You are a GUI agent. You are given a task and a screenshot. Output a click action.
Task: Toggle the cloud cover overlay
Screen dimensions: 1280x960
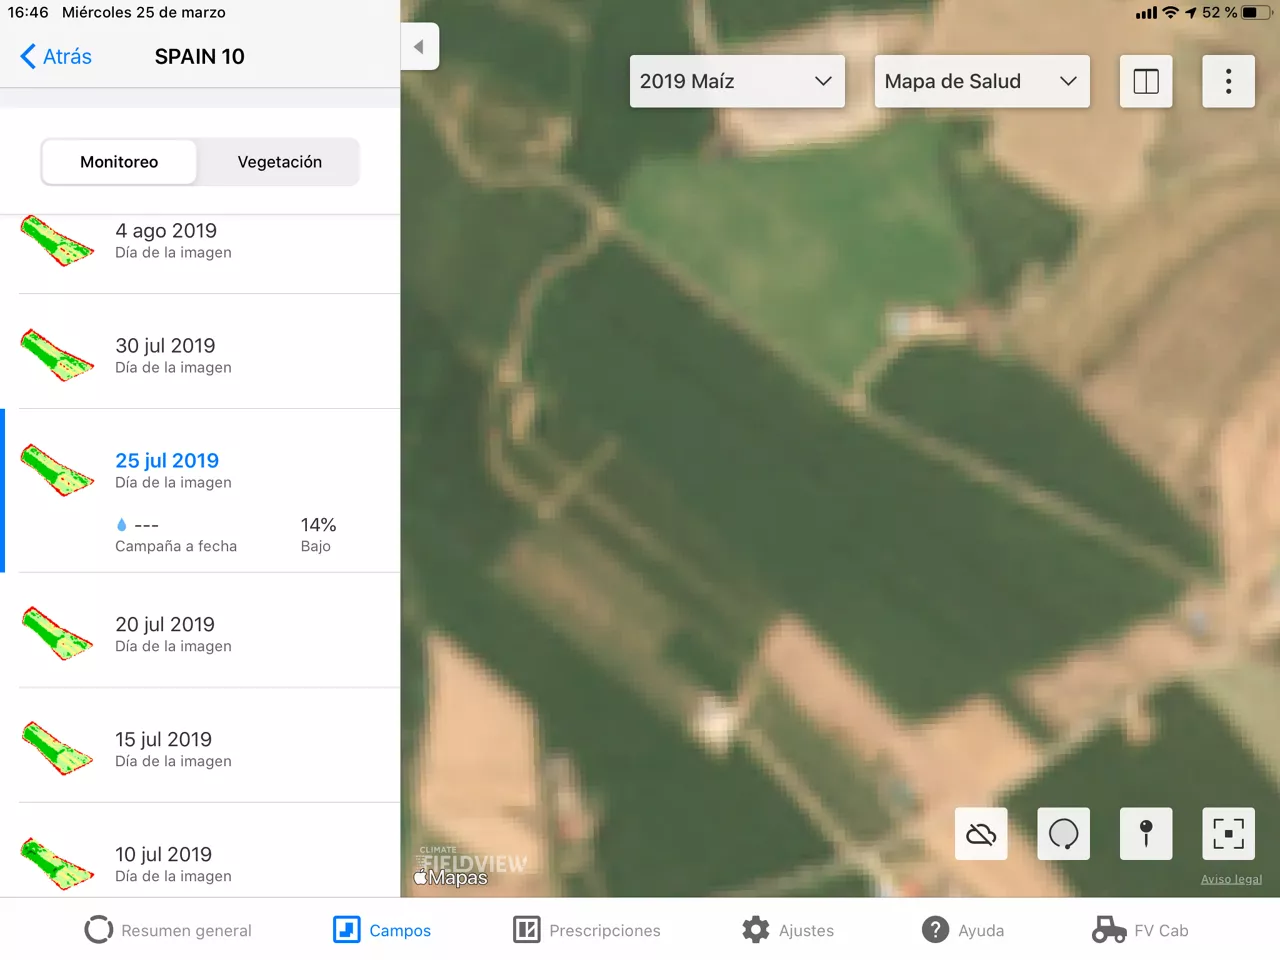pyautogui.click(x=980, y=833)
